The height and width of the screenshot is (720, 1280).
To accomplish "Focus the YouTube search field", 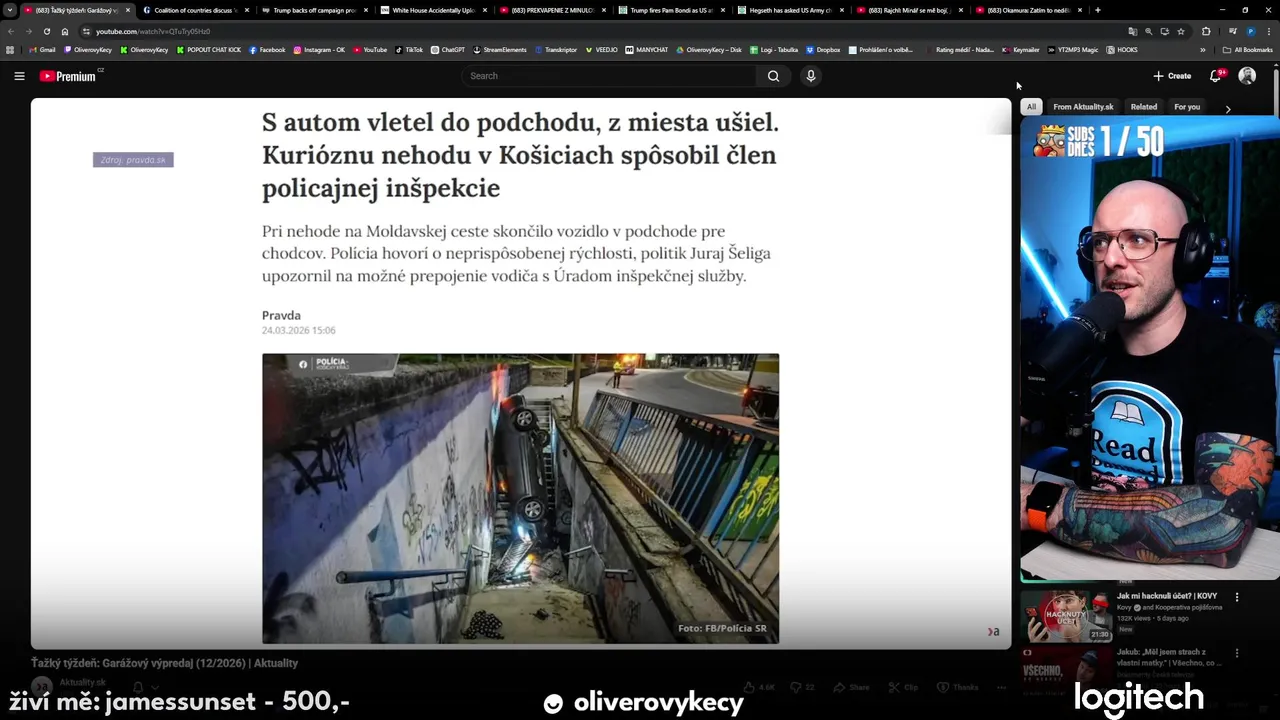I will click(x=610, y=76).
